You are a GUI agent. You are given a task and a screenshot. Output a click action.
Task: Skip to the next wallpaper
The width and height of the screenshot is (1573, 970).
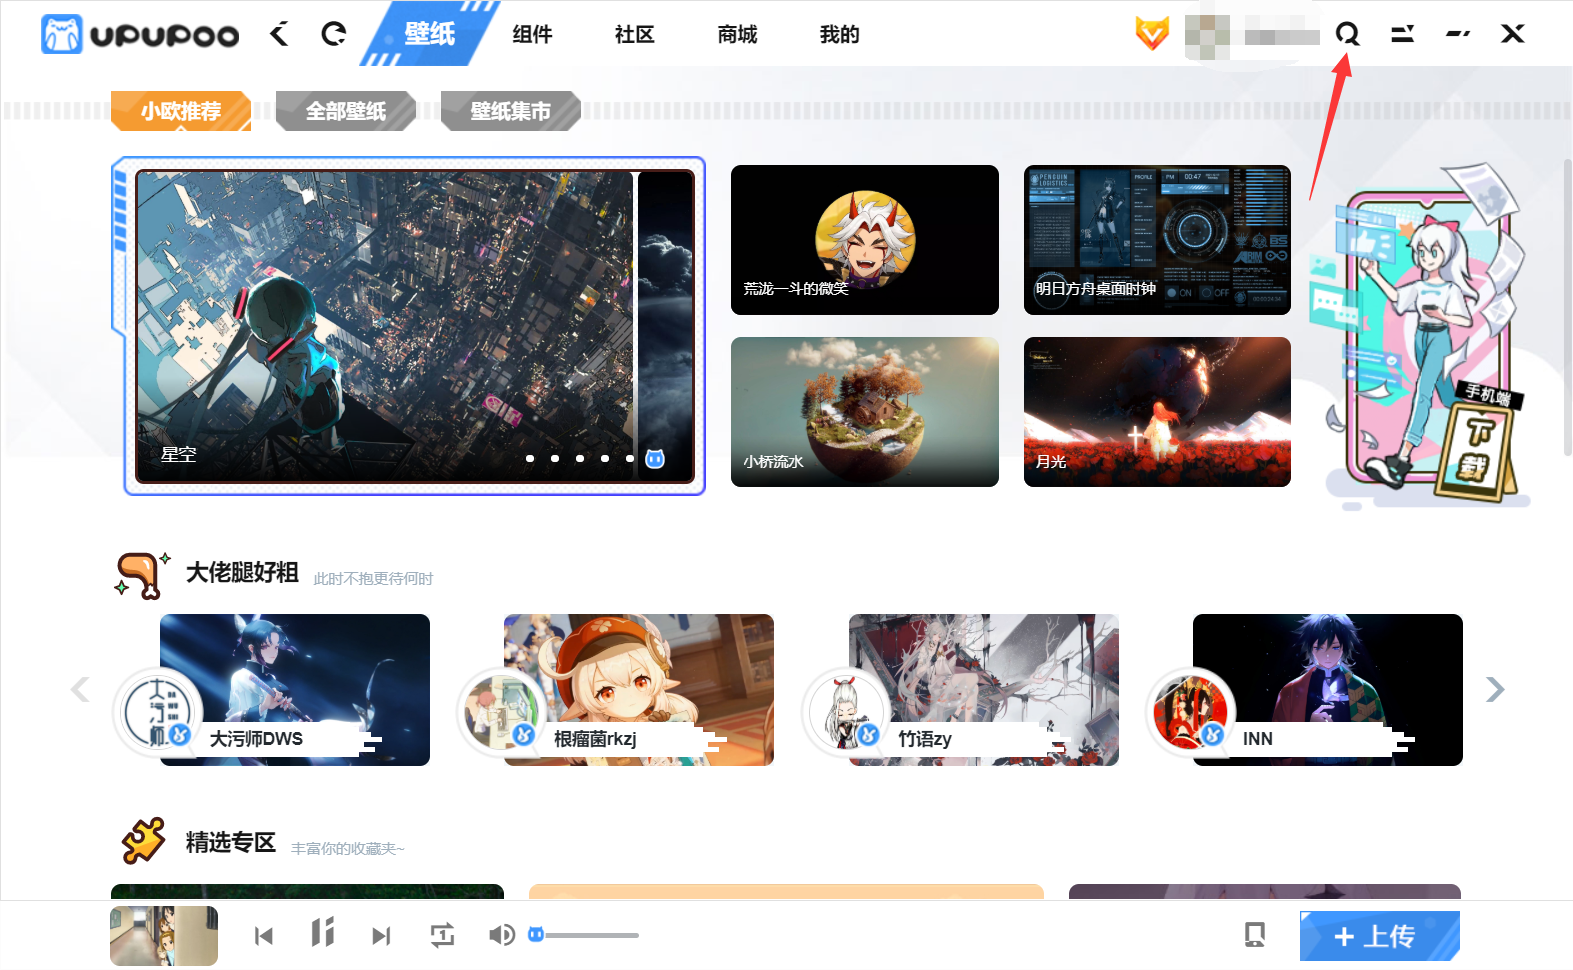point(381,936)
